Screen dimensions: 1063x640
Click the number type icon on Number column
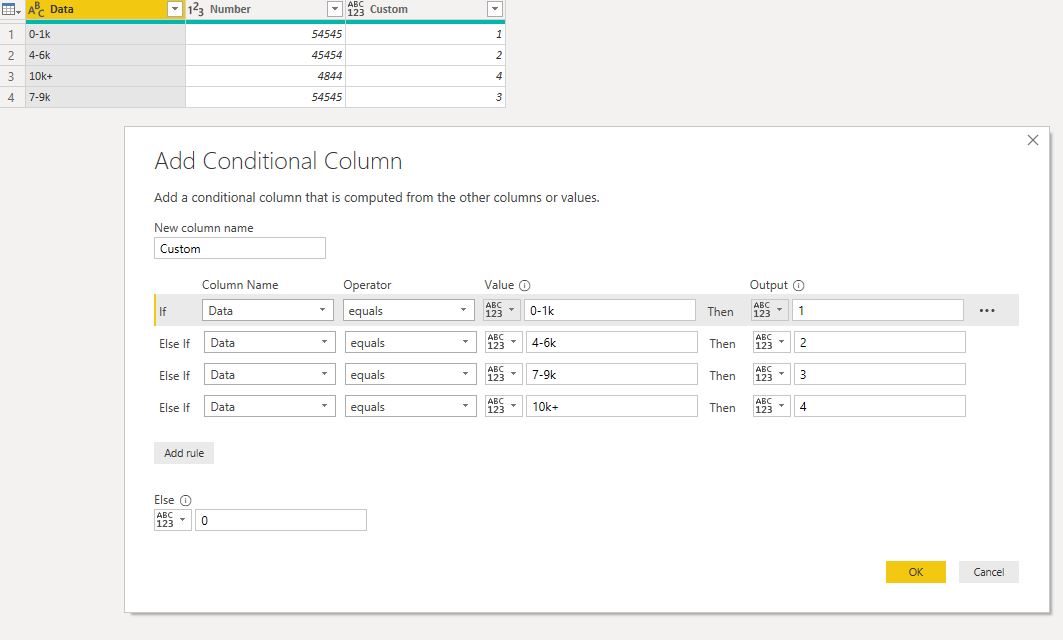195,9
